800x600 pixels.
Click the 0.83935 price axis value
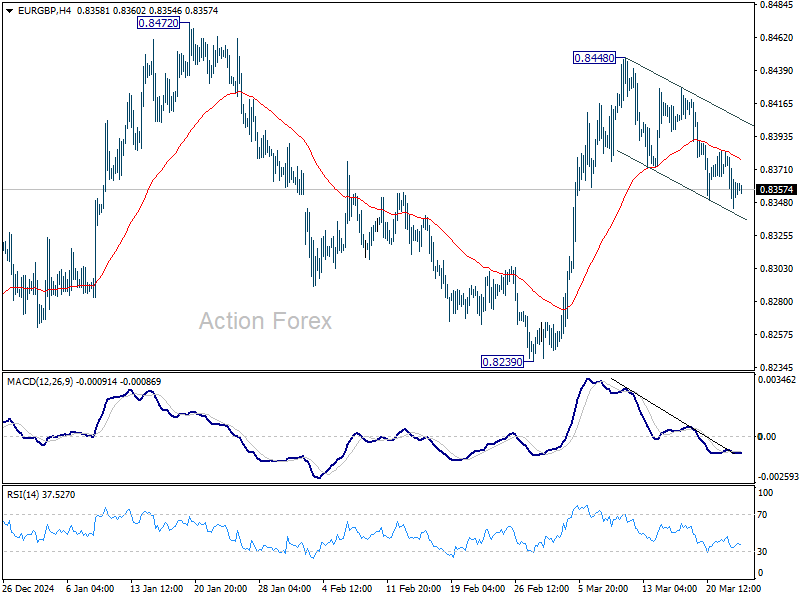[777, 137]
